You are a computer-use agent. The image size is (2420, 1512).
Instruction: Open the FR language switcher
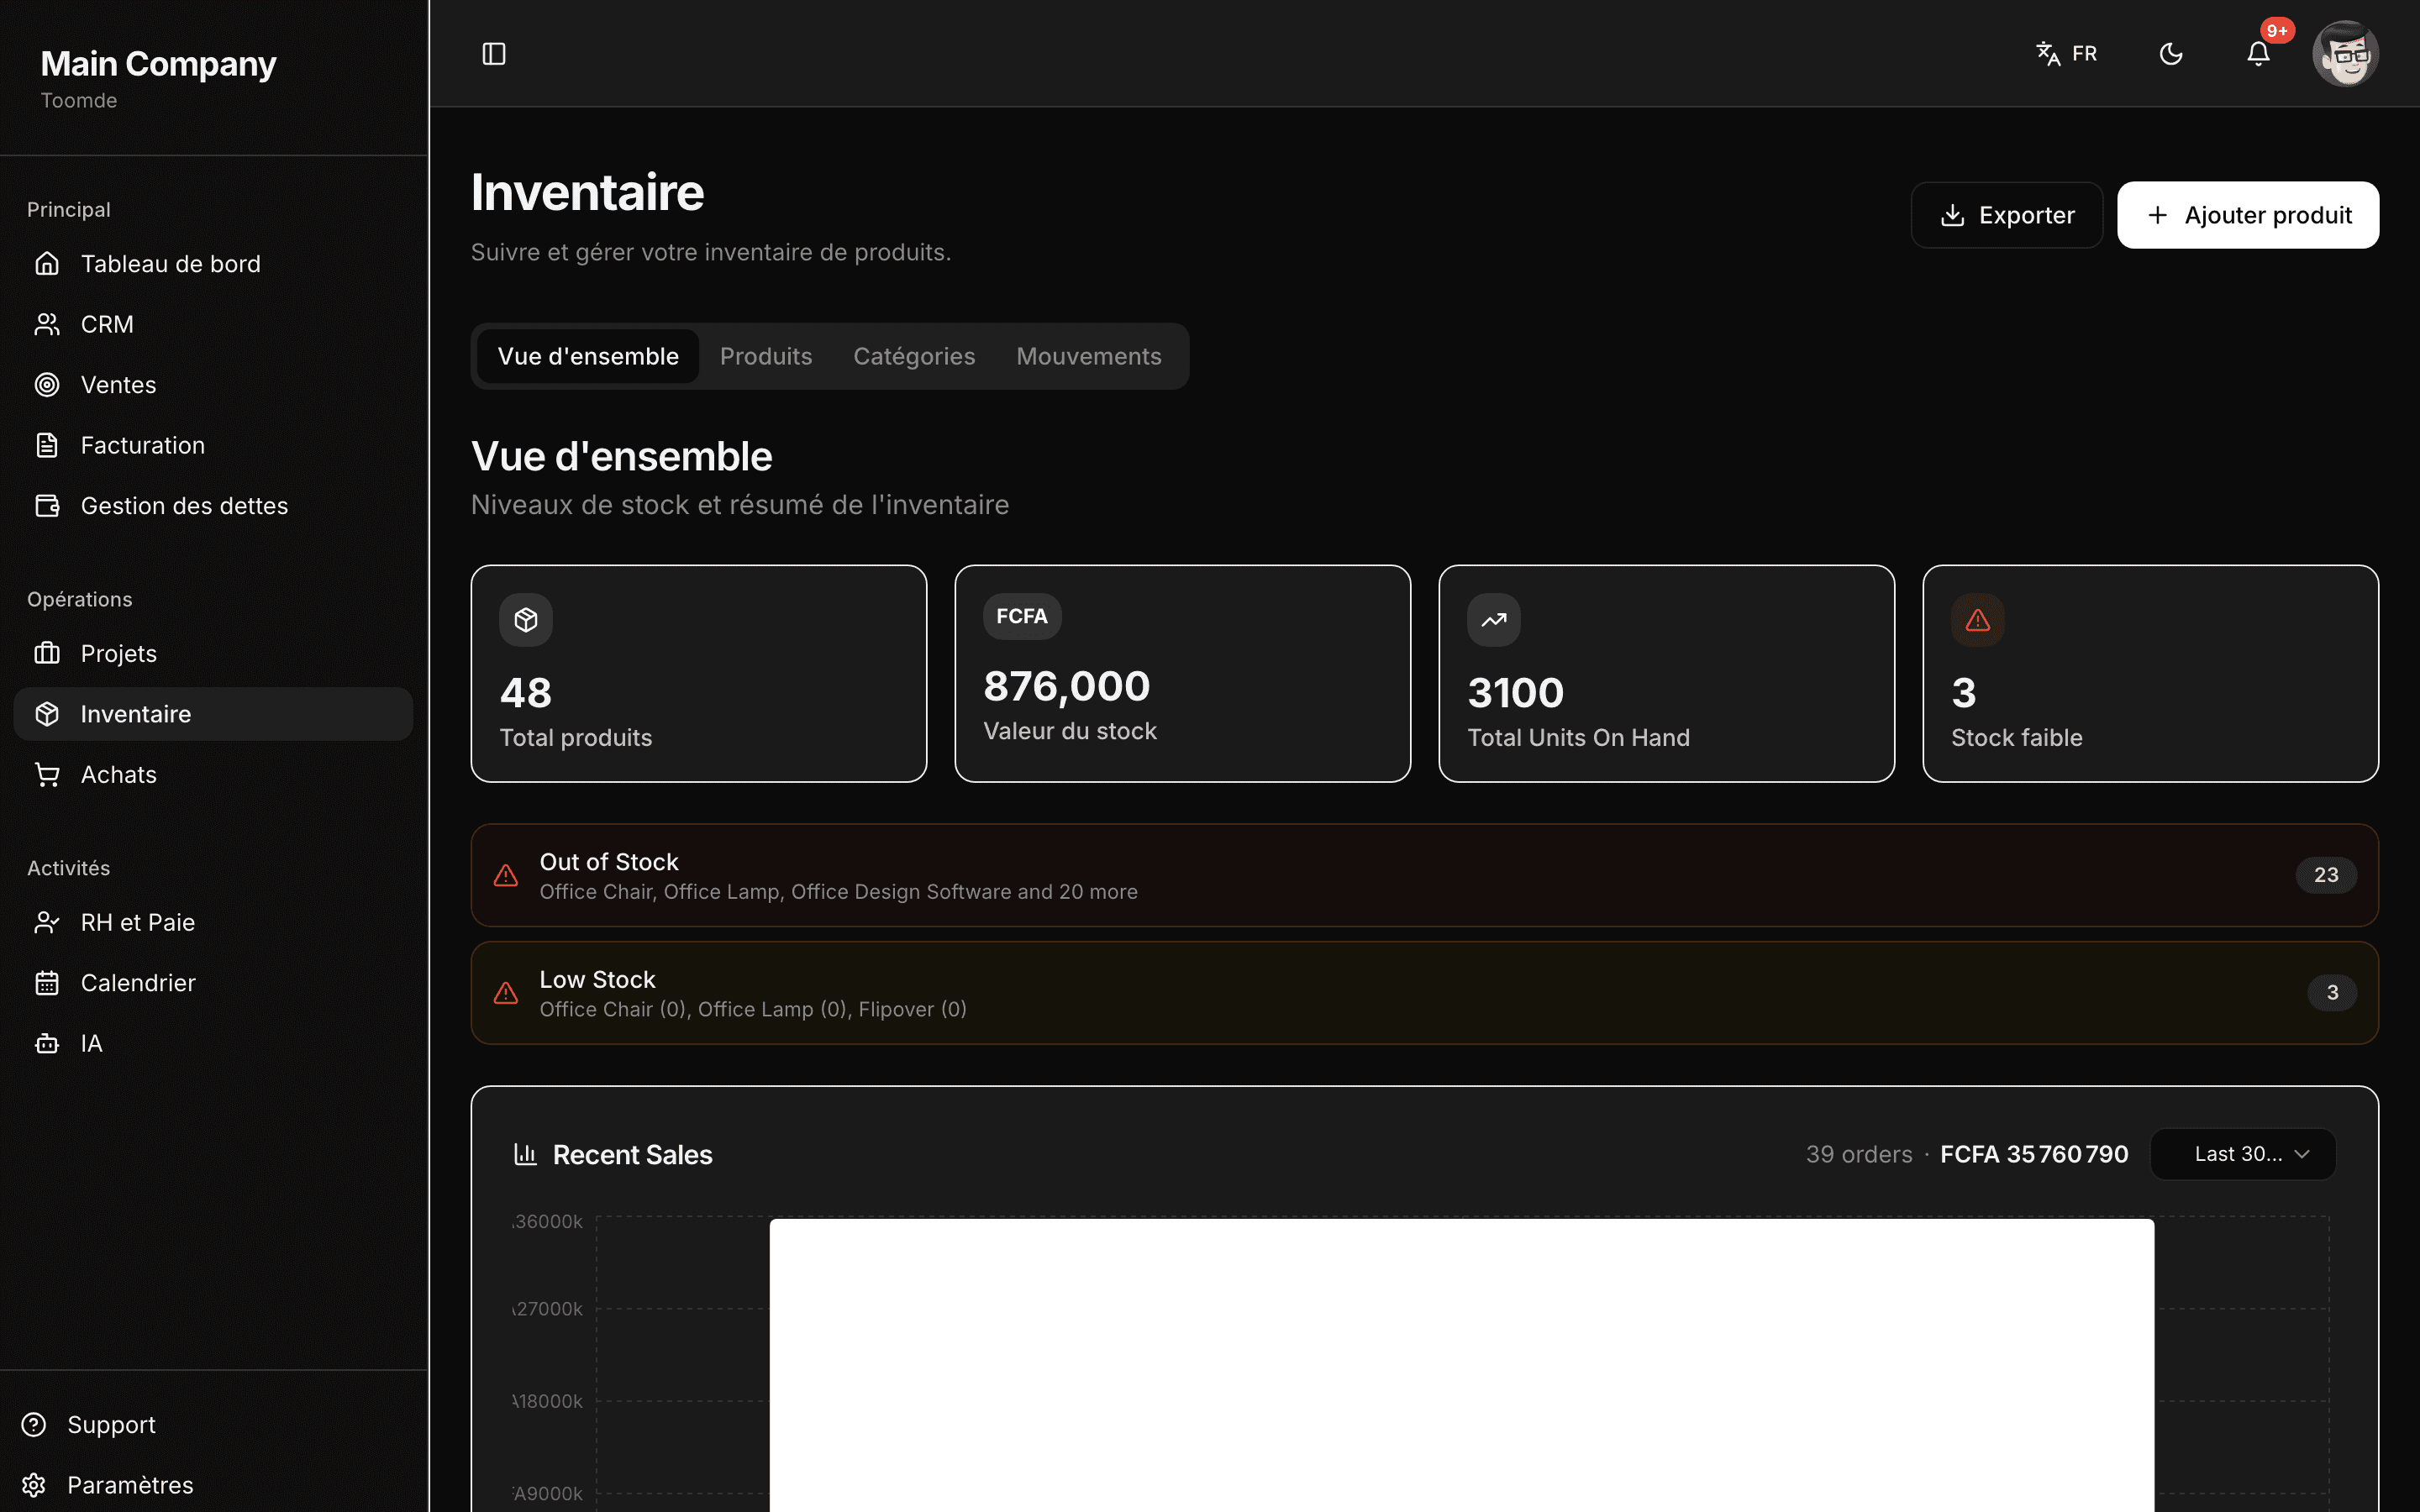[2066, 53]
